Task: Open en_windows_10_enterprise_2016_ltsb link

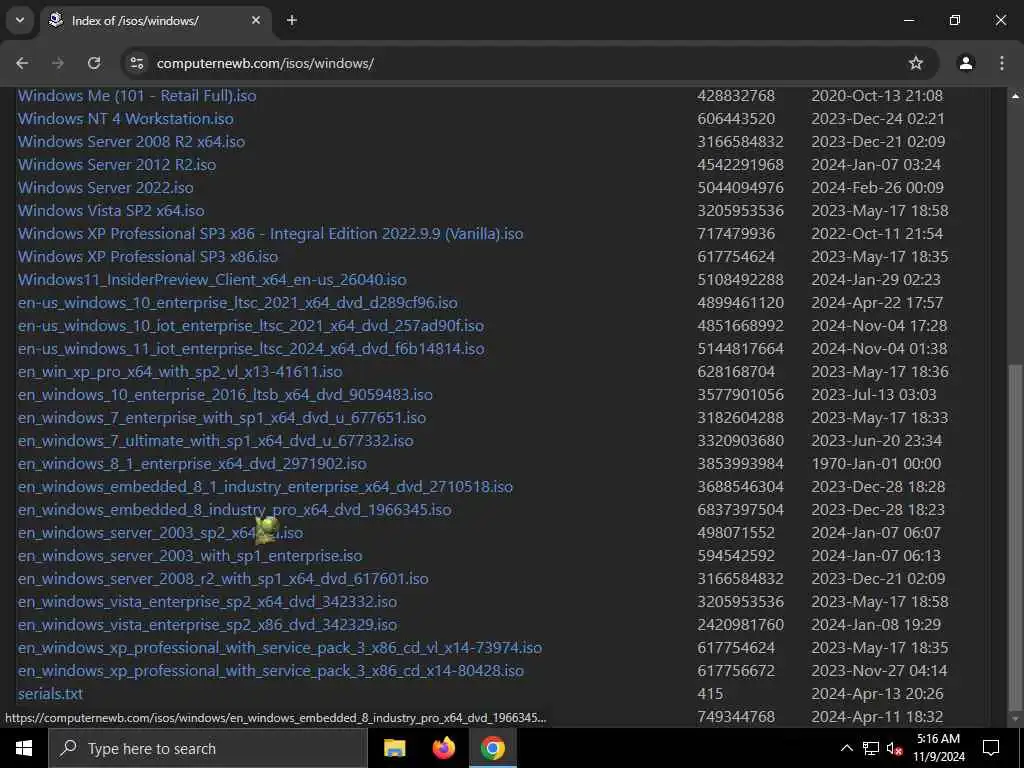Action: point(225,394)
